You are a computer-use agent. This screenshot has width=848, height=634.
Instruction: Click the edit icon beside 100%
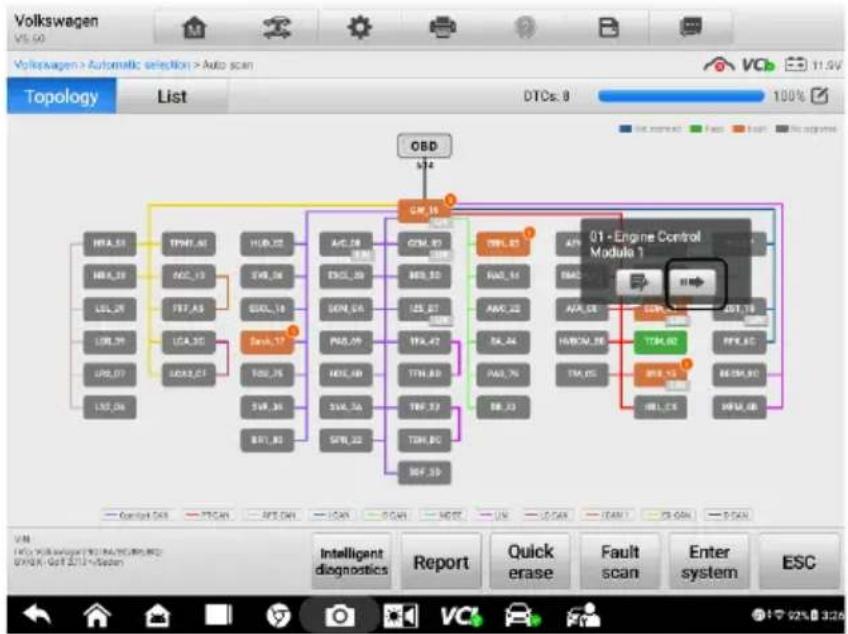(820, 96)
